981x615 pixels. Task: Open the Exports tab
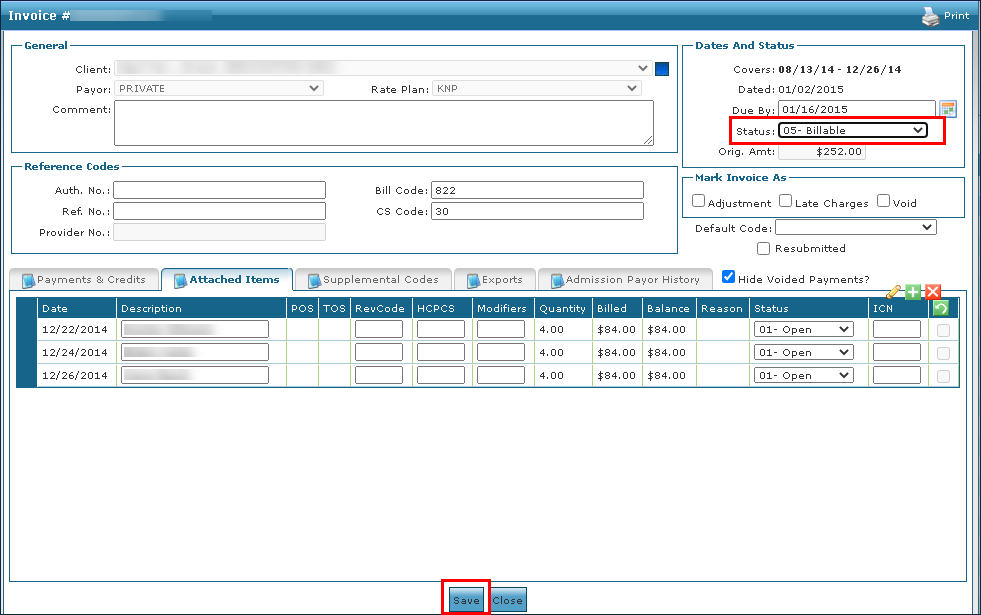[495, 280]
